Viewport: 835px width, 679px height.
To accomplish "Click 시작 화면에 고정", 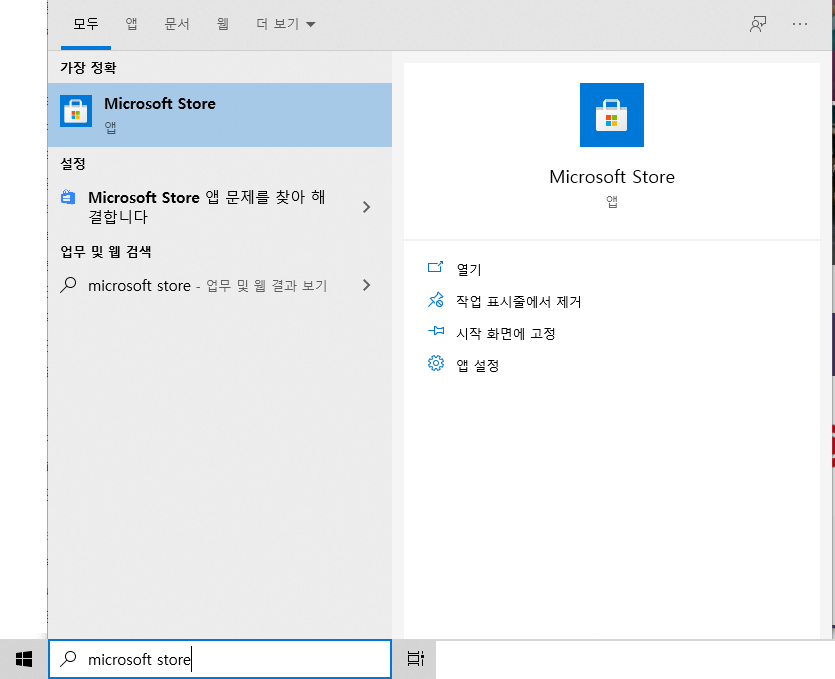I will [505, 333].
